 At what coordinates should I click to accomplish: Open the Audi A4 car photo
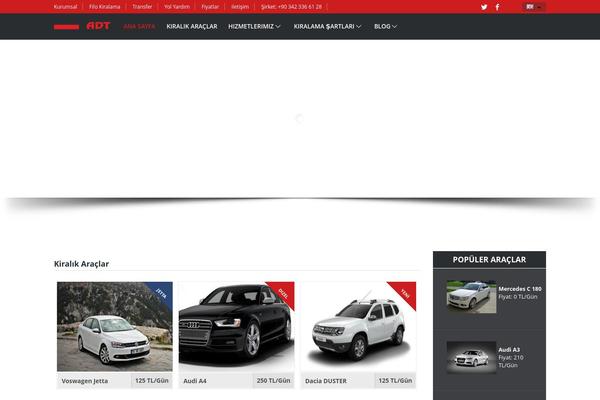[x=236, y=327]
